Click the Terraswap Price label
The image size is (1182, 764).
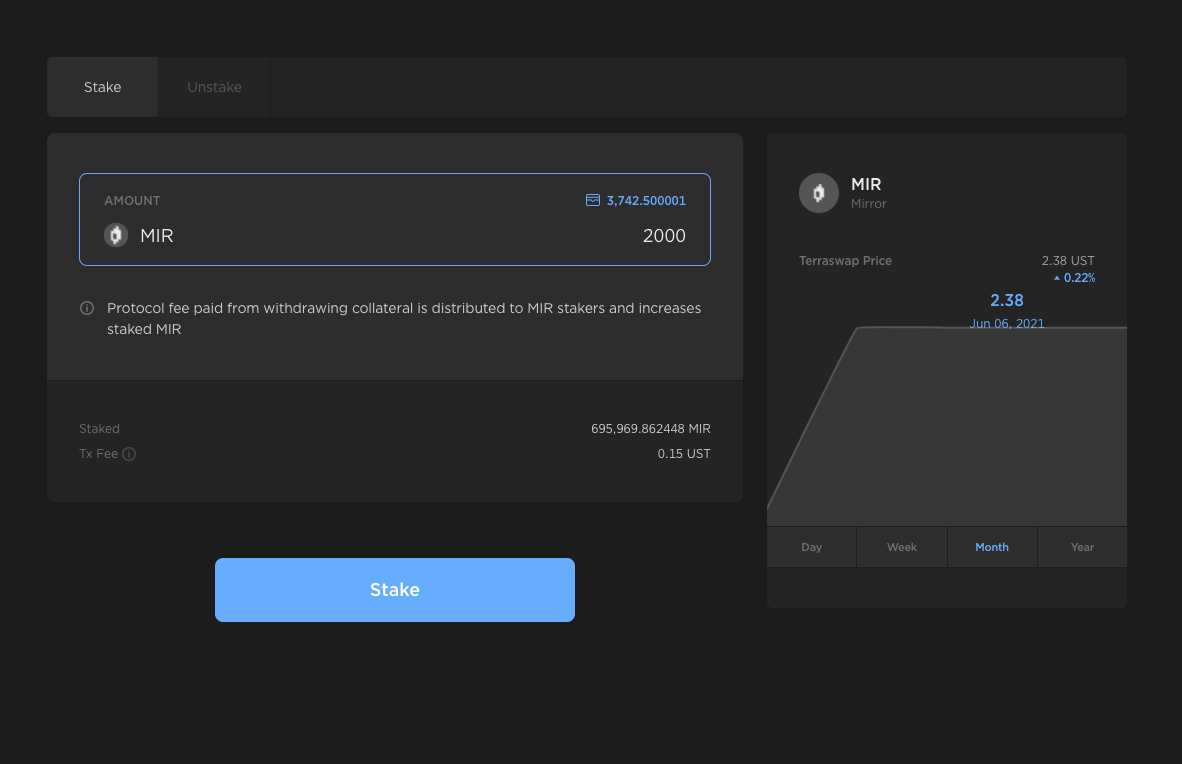845,261
